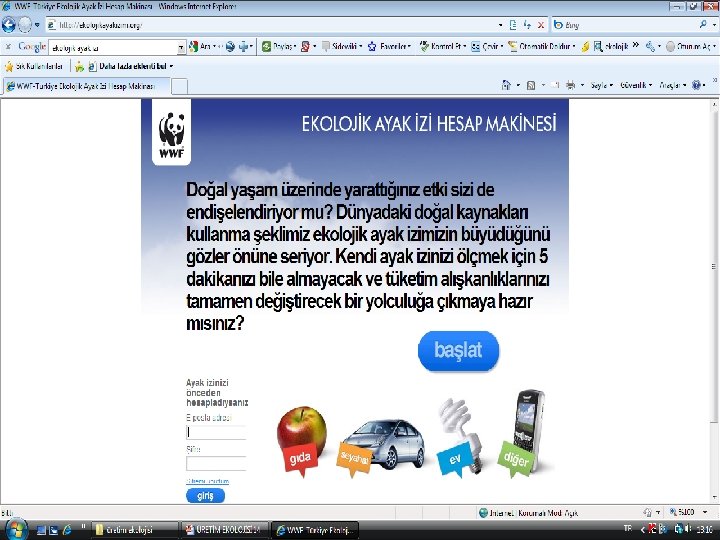The width and height of the screenshot is (720, 540).
Task: Click the globe icon on Google toolbar
Action: tap(231, 46)
